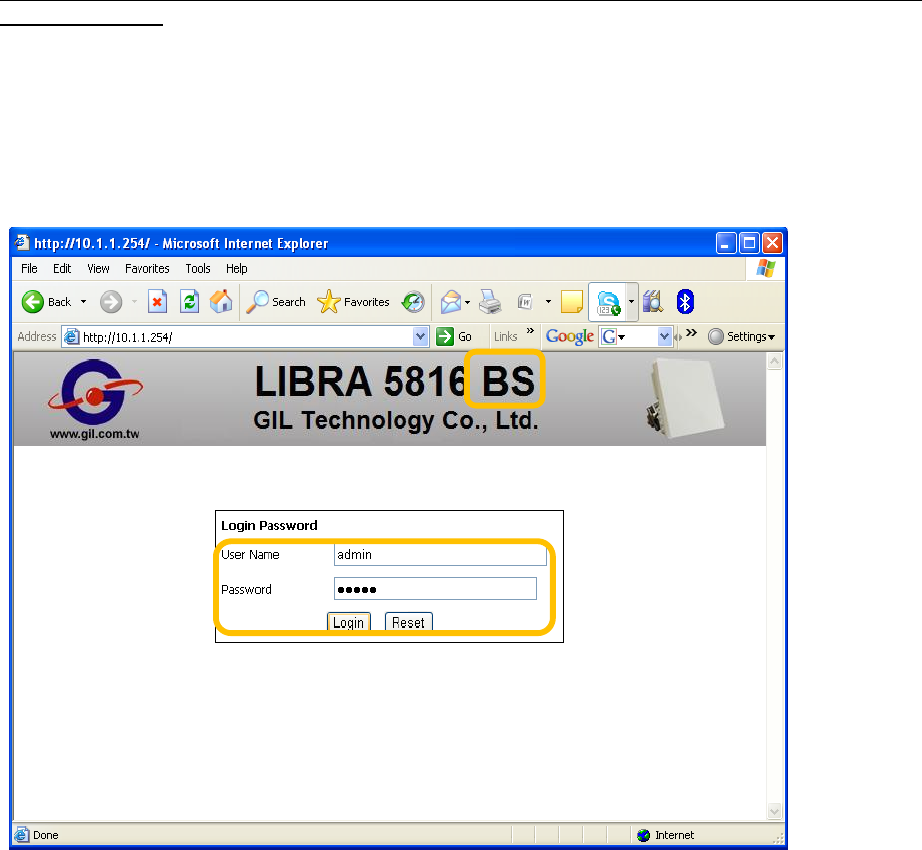Expand the Mail icon dropdown arrow
The height and width of the screenshot is (850, 922).
[467, 303]
